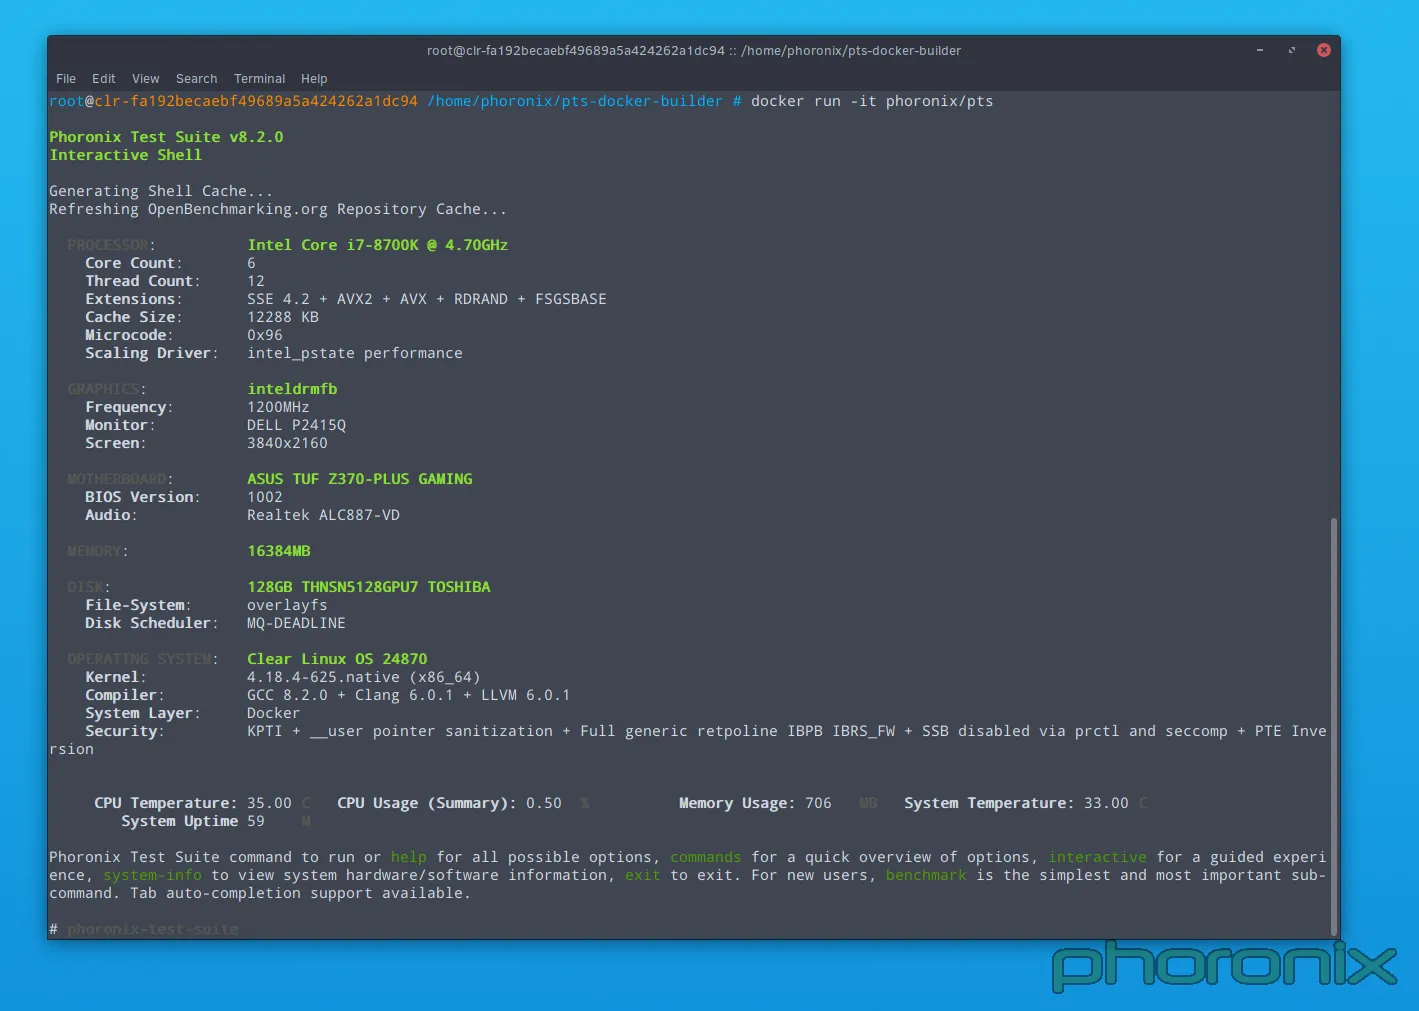
Task: Click the '16384MB' memory value
Action: pos(279,551)
